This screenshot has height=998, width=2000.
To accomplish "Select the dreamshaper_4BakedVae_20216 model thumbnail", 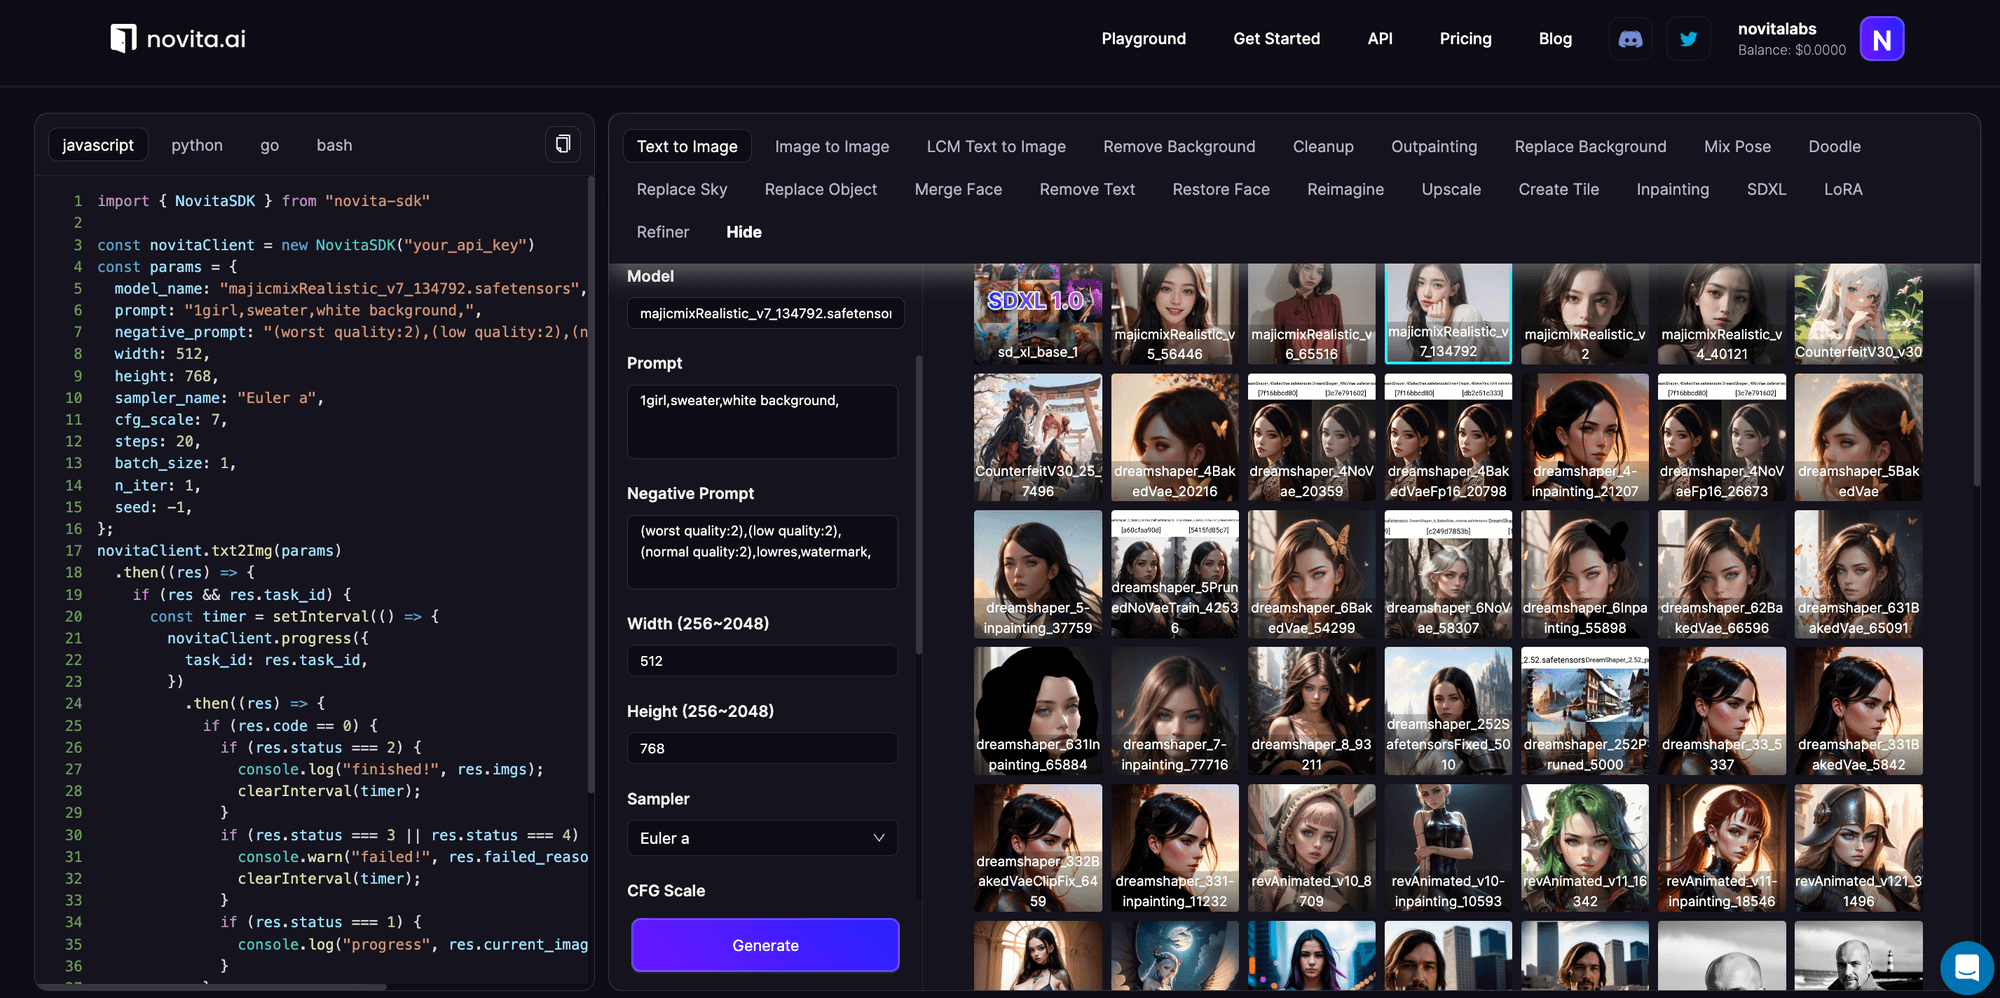I will [x=1175, y=437].
